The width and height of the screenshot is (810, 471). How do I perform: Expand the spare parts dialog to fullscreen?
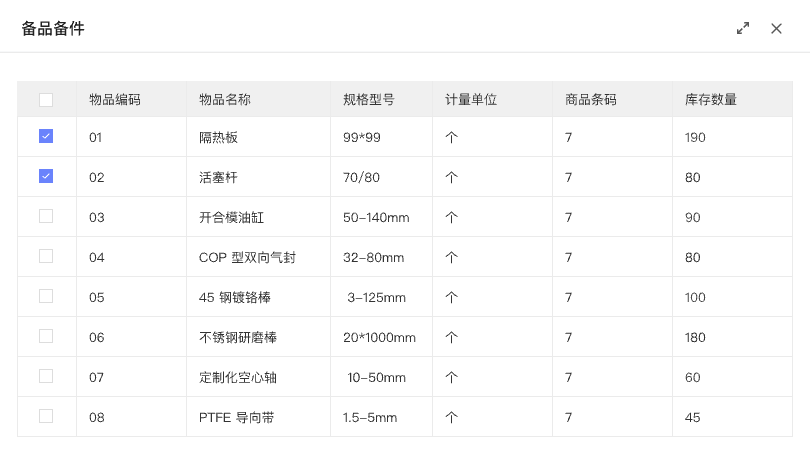coord(743,29)
